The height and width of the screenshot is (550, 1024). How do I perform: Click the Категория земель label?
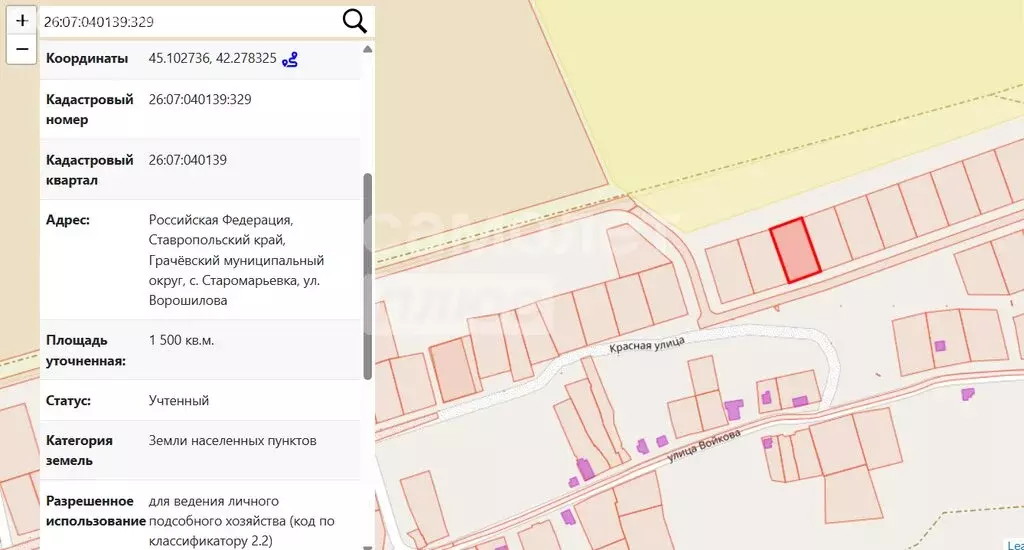pos(79,450)
